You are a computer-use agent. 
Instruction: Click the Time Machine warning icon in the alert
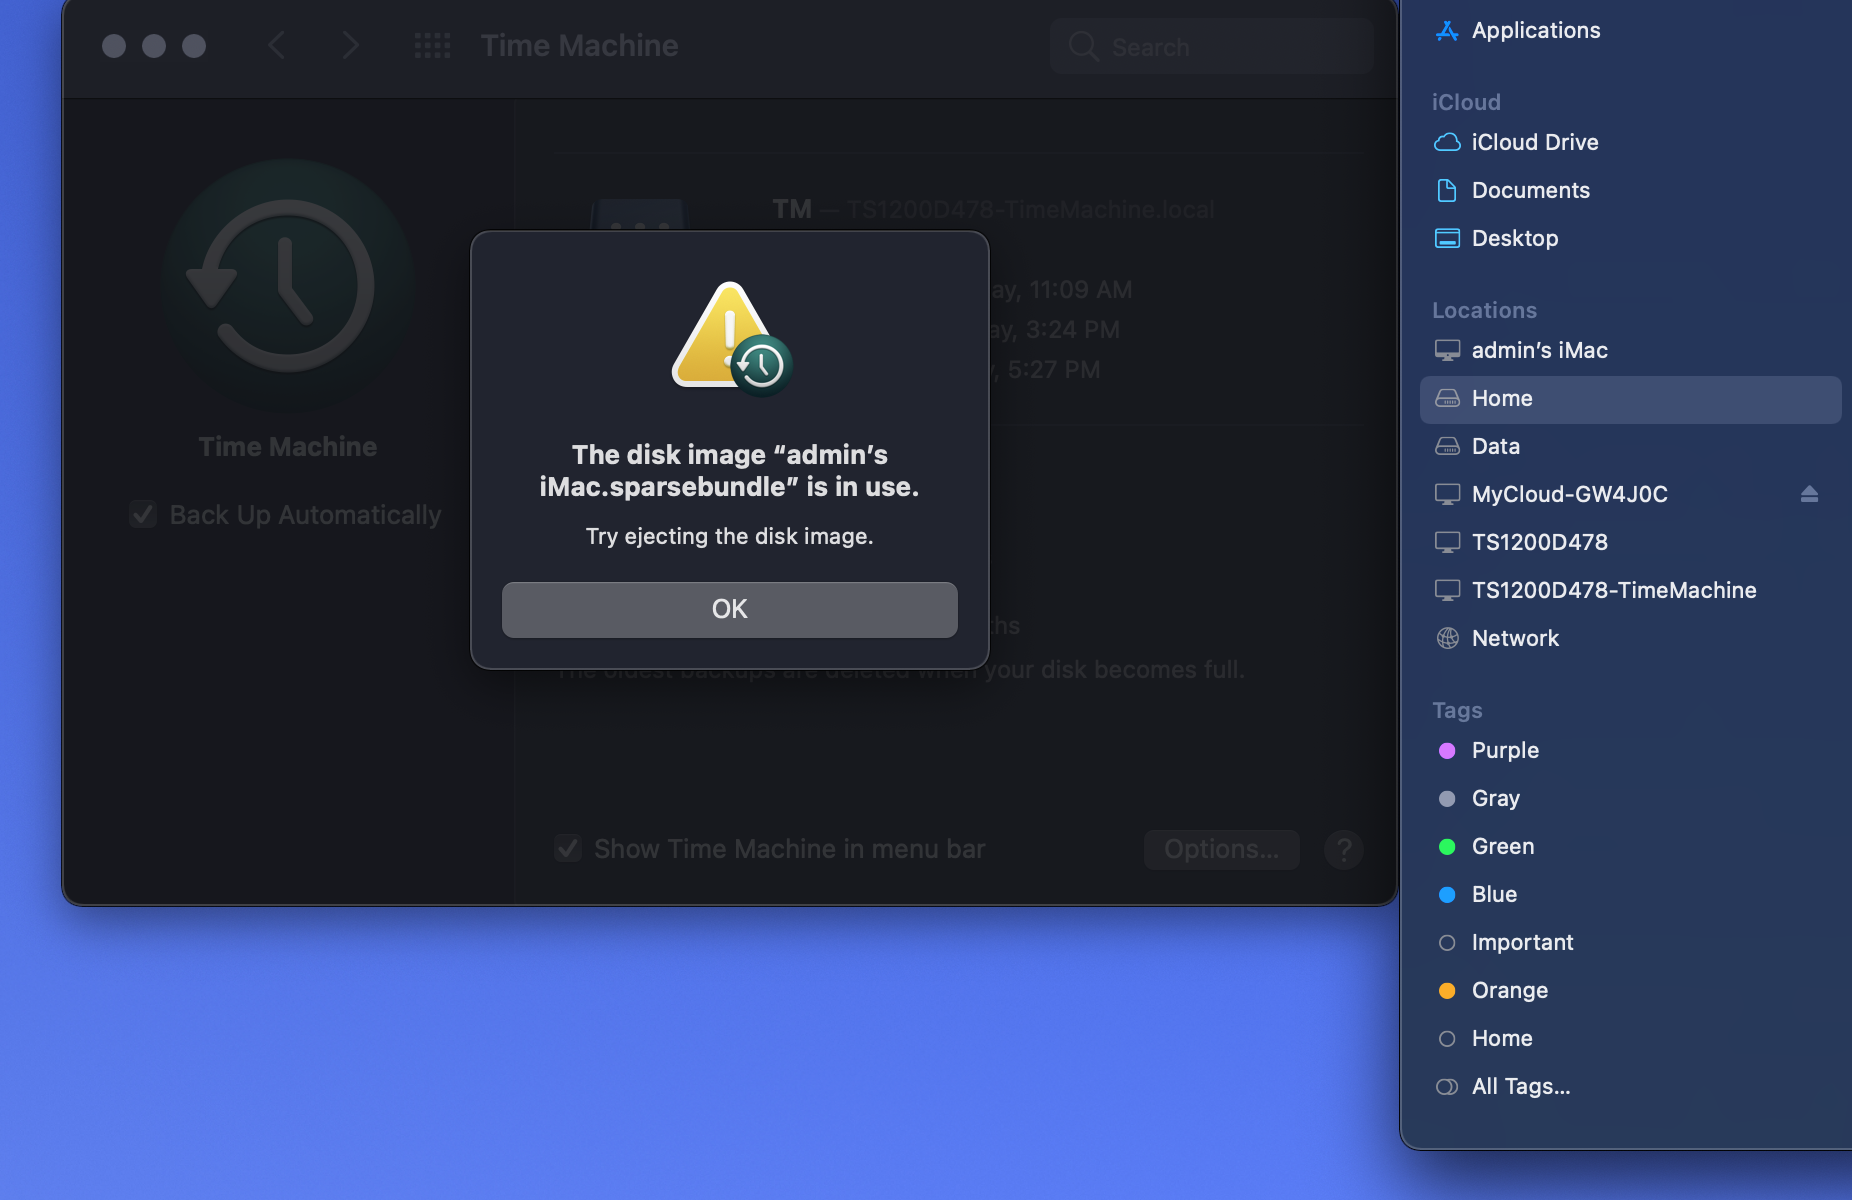tap(732, 338)
